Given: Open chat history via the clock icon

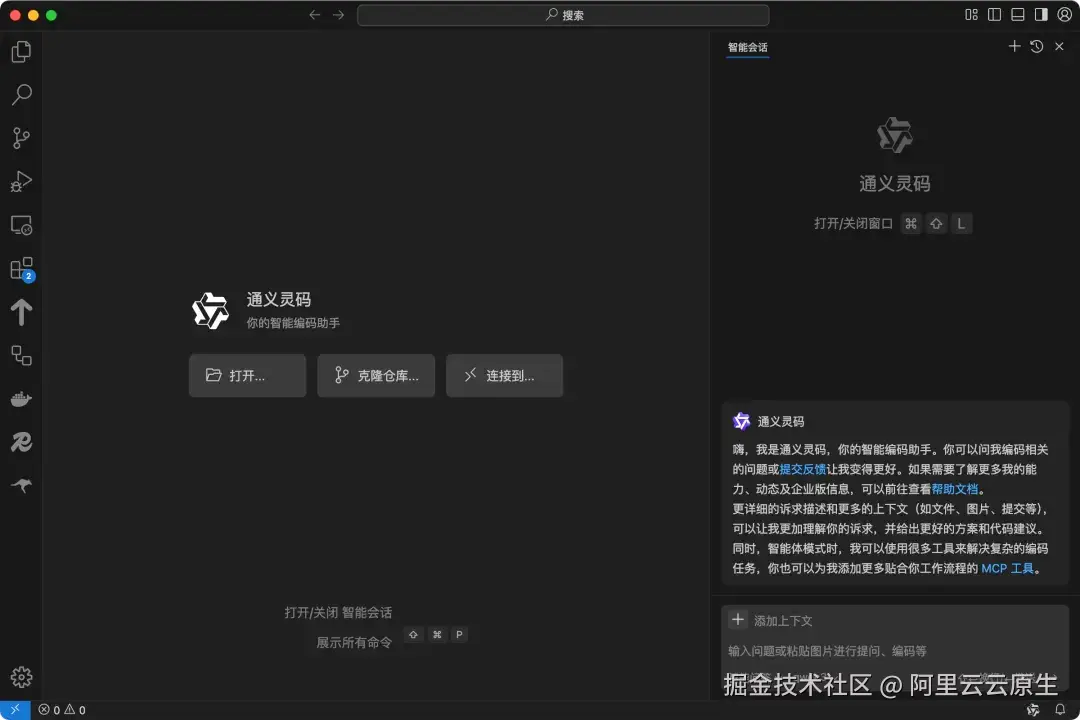Looking at the screenshot, I should (1037, 46).
